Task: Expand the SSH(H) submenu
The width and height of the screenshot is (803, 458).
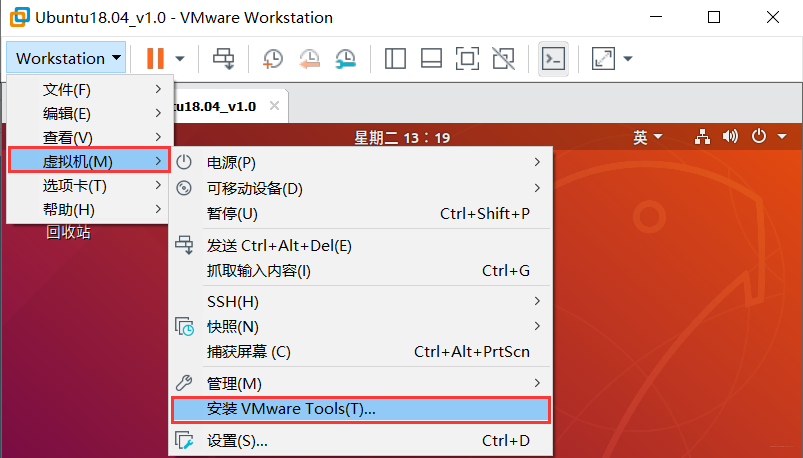Action: click(x=361, y=301)
